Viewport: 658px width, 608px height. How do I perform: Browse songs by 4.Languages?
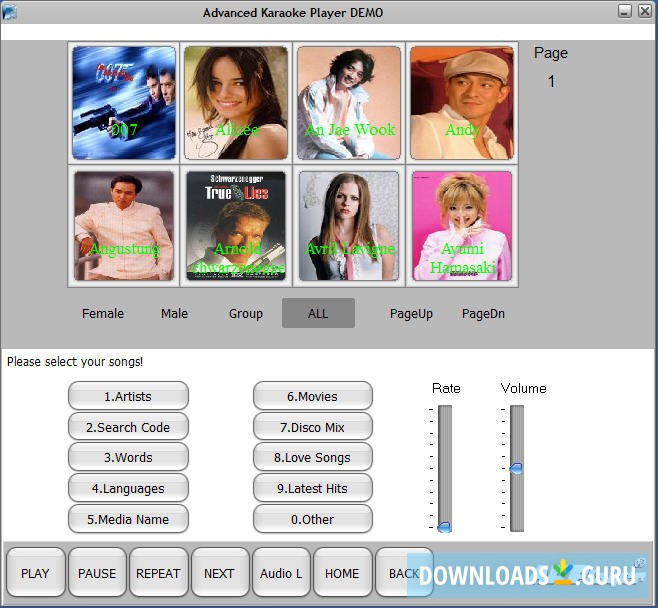pyautogui.click(x=128, y=488)
